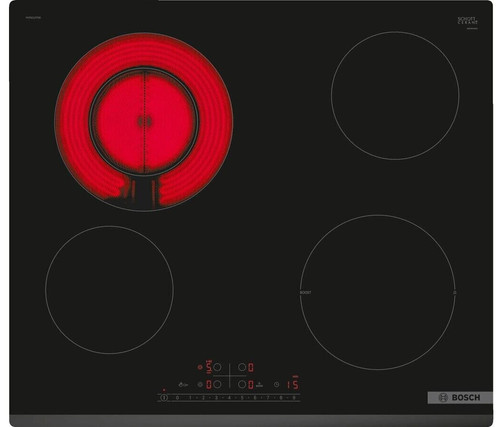Screen dimensions: 500x427
Task: Select the front-right zone selector circle
Action: 242,384
